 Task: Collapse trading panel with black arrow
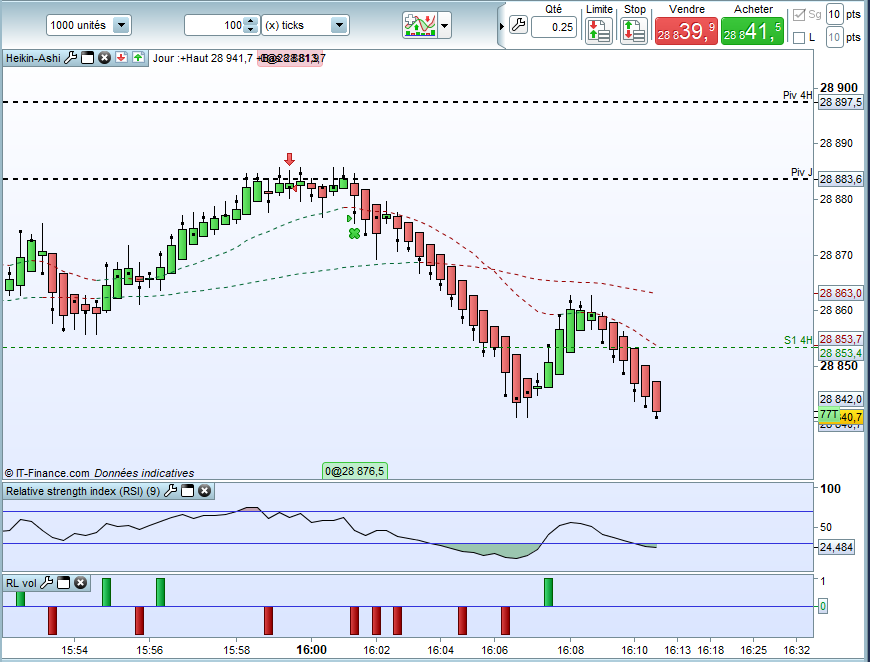tap(502, 26)
